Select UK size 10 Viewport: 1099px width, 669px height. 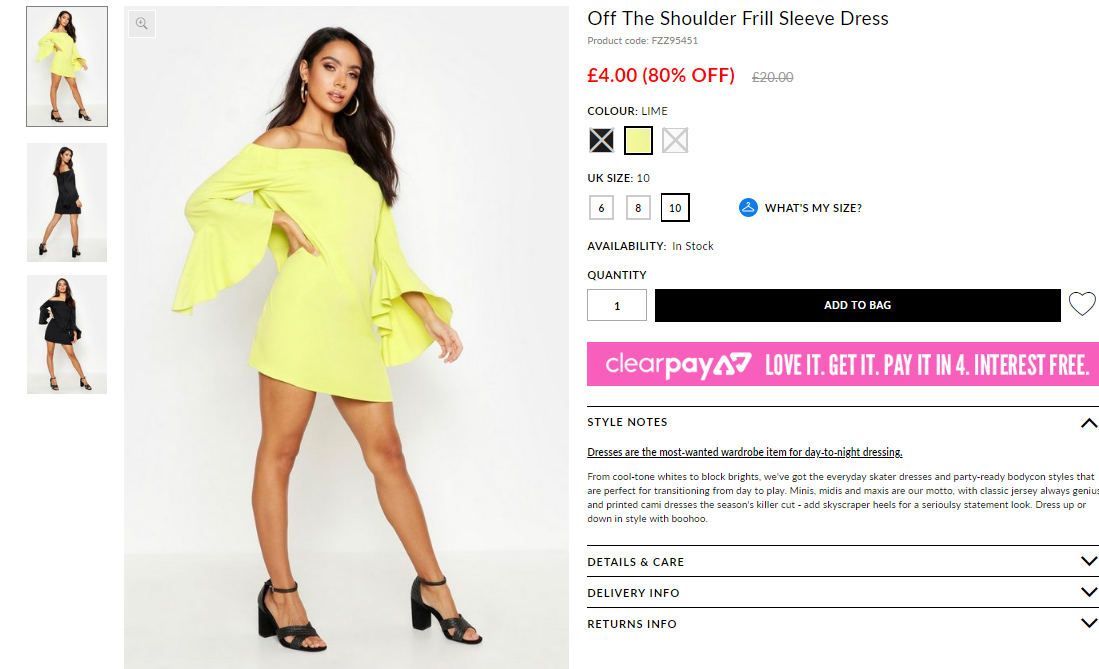click(675, 208)
